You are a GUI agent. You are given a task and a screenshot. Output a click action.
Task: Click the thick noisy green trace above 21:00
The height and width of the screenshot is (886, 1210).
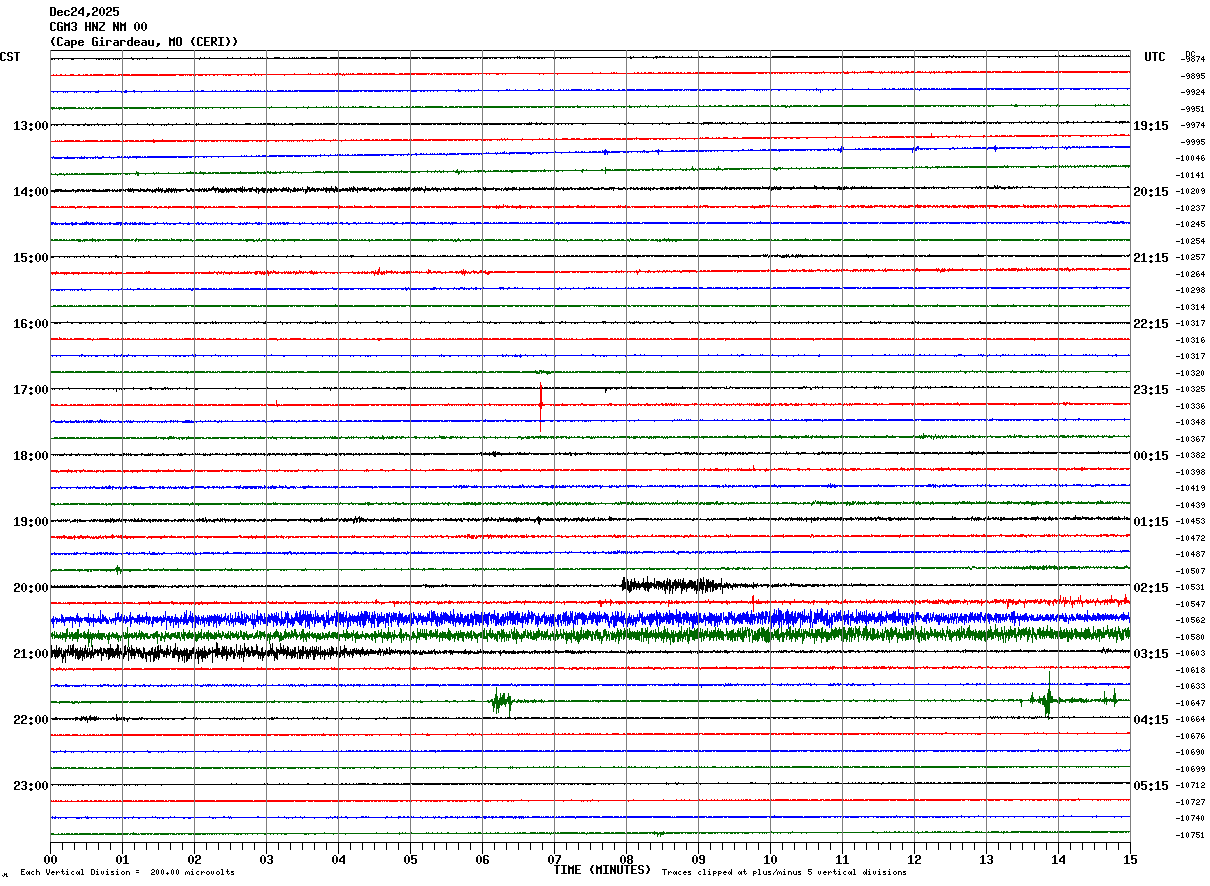pos(590,634)
